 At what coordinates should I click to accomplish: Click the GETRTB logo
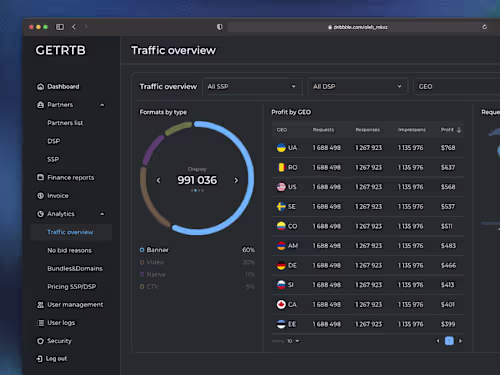(x=61, y=50)
